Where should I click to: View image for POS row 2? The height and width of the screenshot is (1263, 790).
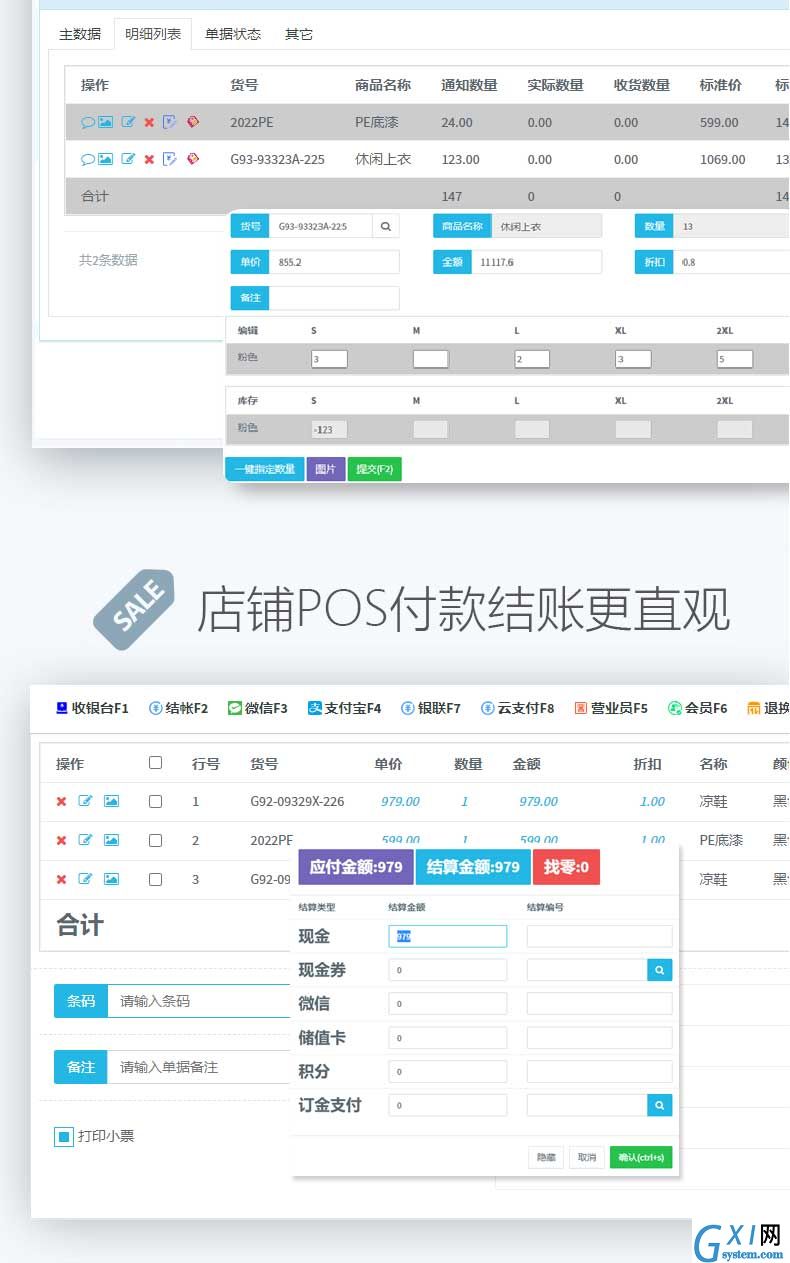(x=111, y=840)
